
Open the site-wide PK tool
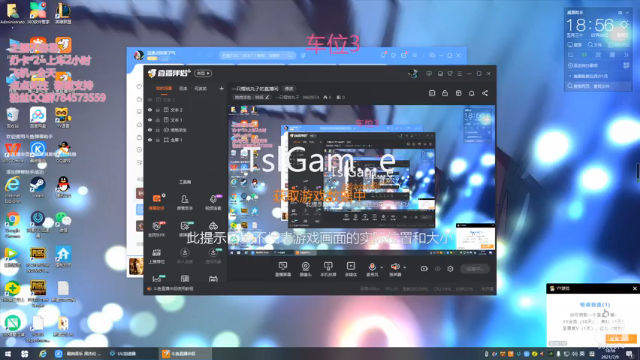[157, 229]
